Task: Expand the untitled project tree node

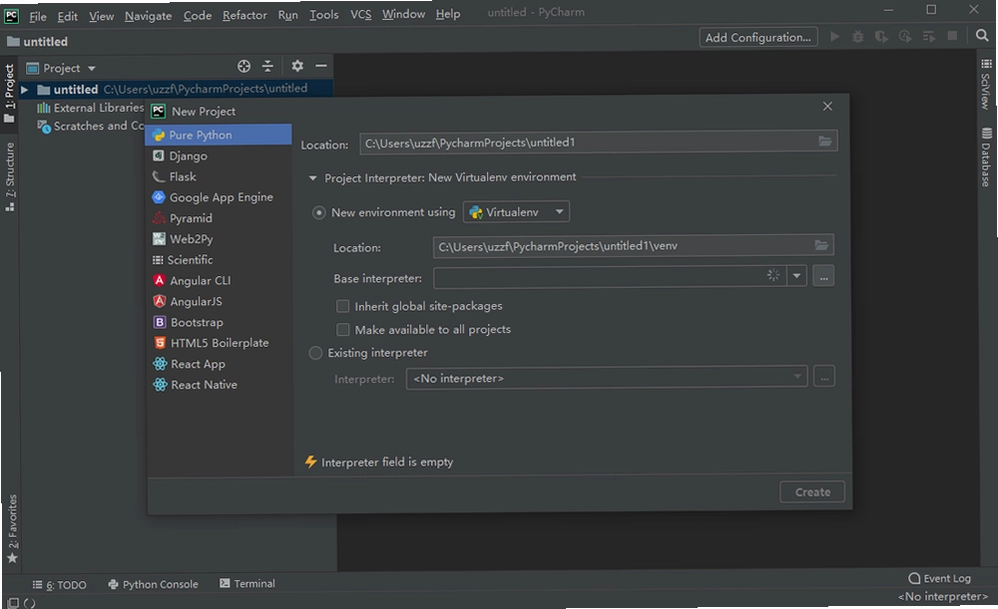Action: [24, 90]
